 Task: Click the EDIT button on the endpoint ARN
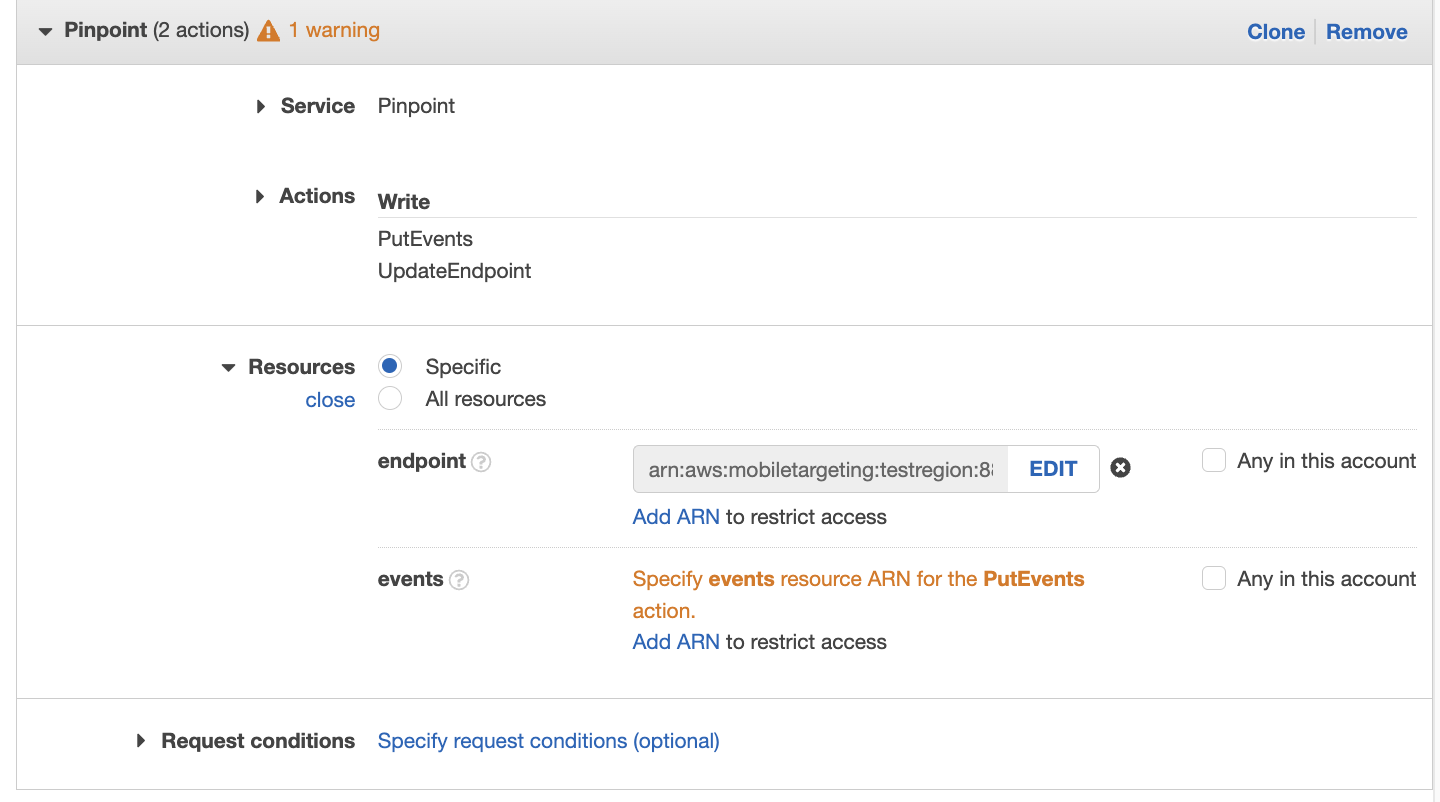pyautogui.click(x=1051, y=468)
